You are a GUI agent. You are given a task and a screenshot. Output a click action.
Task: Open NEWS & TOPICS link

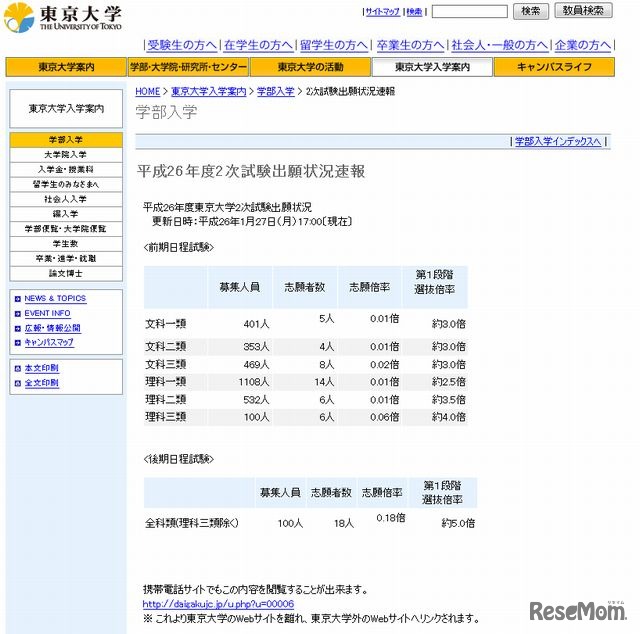click(55, 299)
